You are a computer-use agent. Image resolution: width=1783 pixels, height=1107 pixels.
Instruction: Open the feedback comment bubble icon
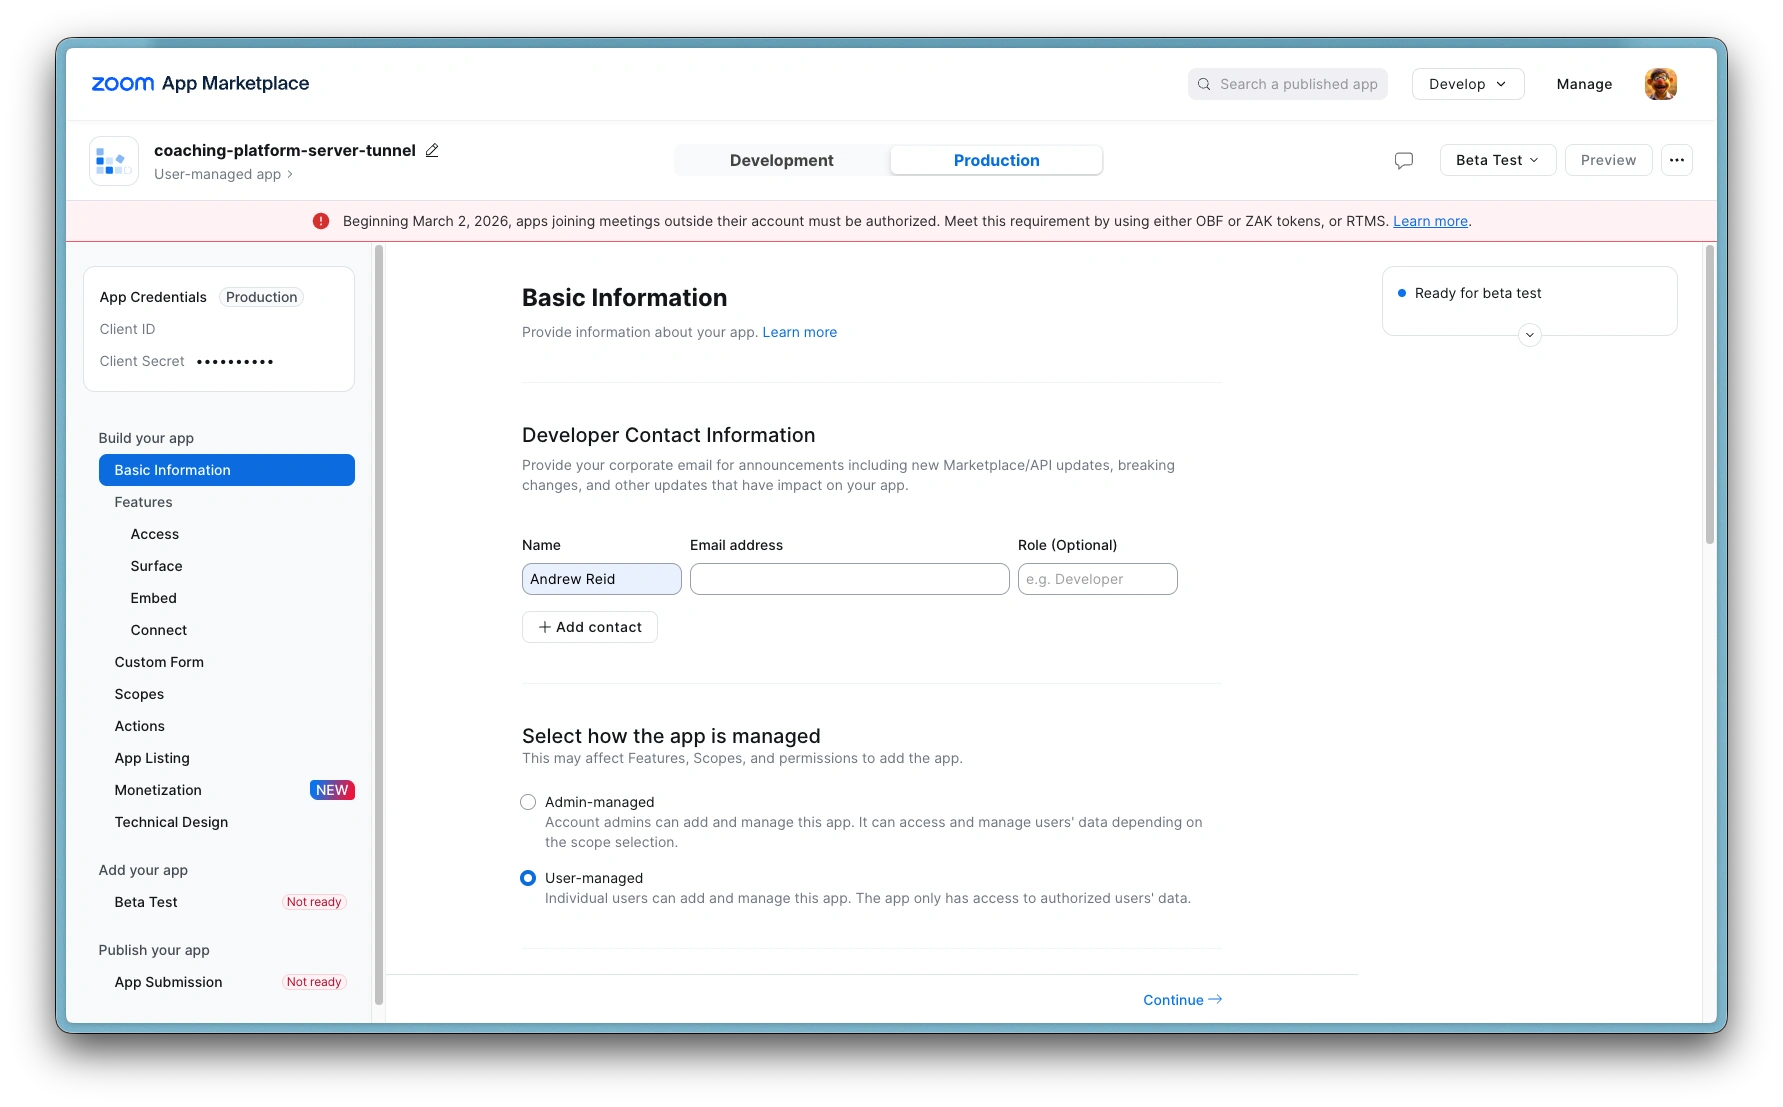[x=1404, y=160]
